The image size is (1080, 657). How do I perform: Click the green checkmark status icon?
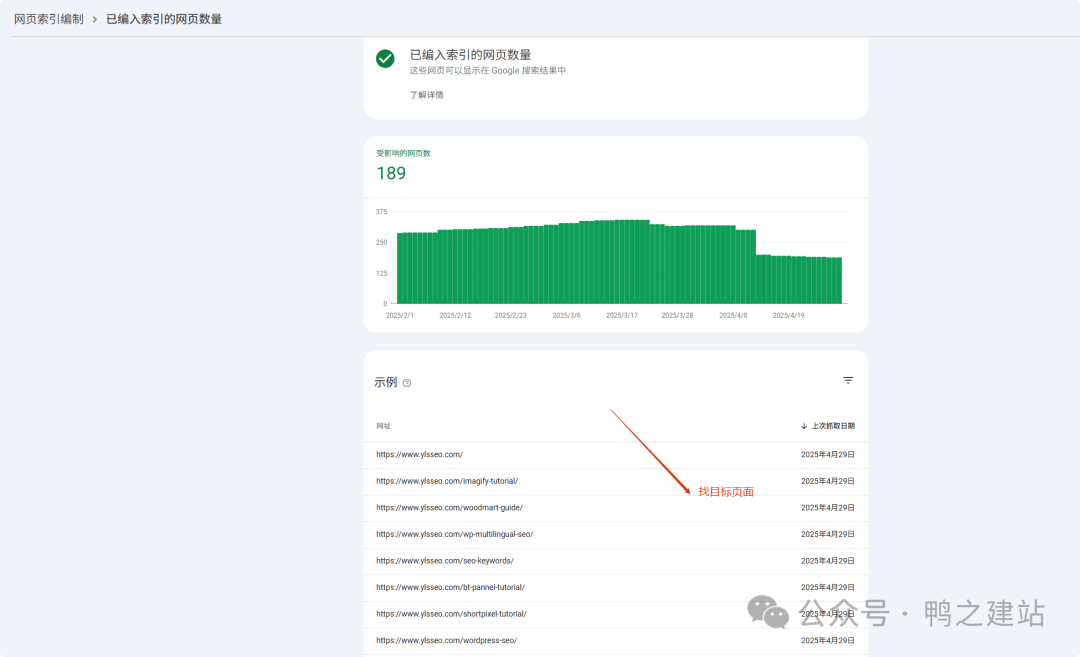[385, 59]
